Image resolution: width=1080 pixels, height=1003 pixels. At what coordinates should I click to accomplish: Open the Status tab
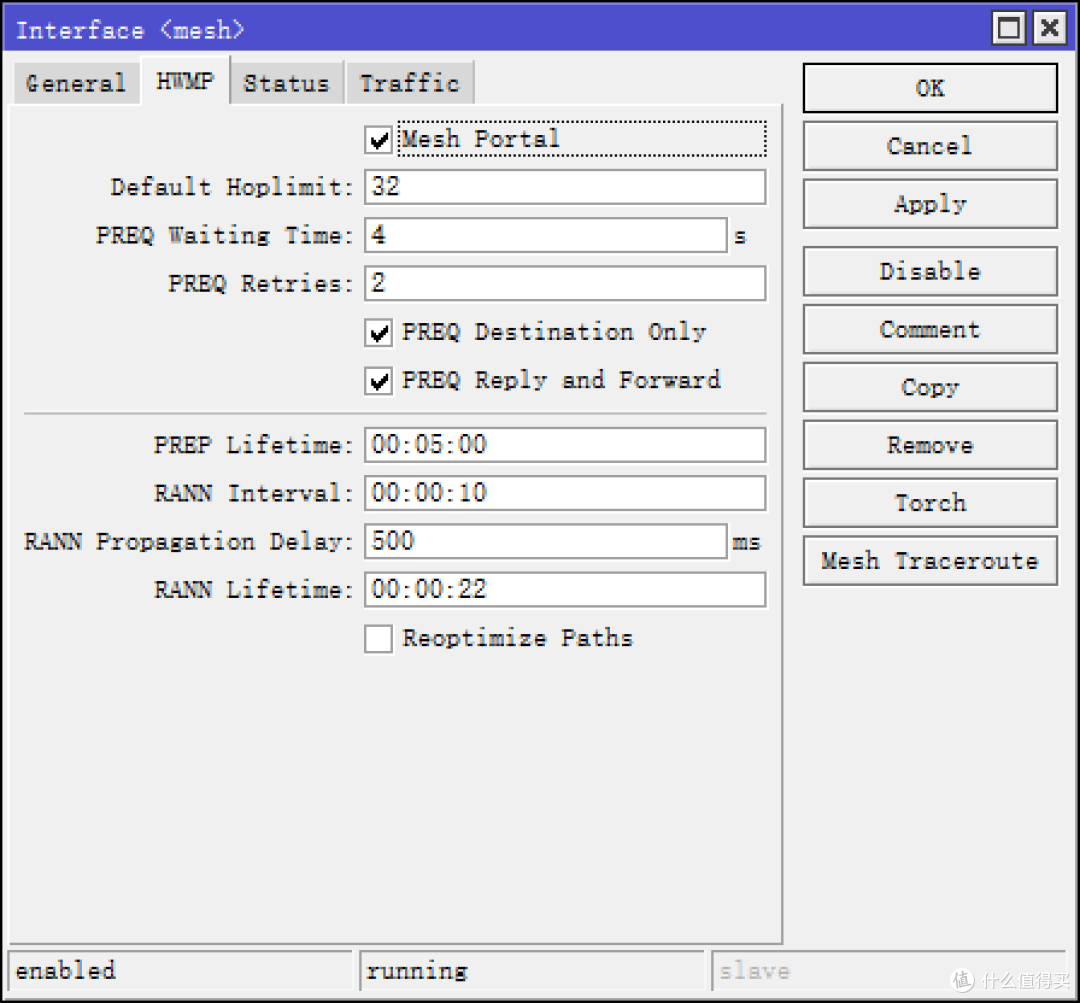286,83
